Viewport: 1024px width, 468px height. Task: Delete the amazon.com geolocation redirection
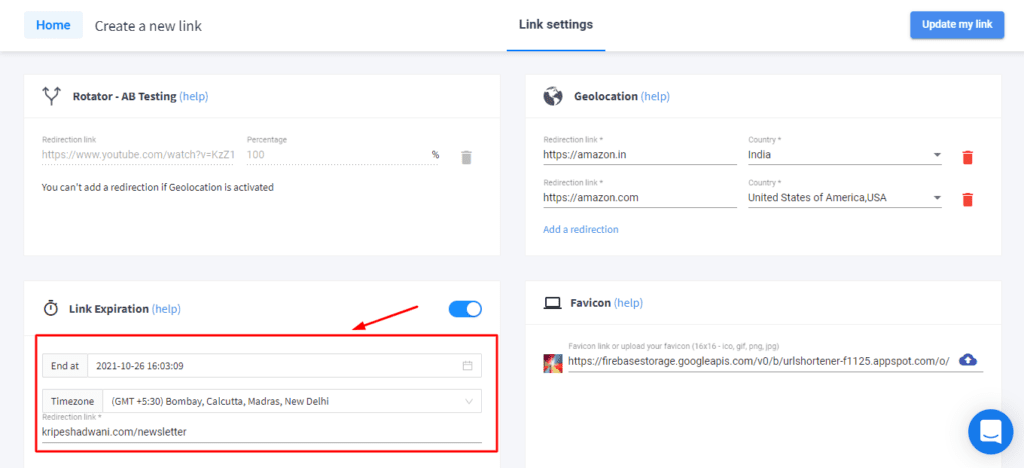[967, 199]
